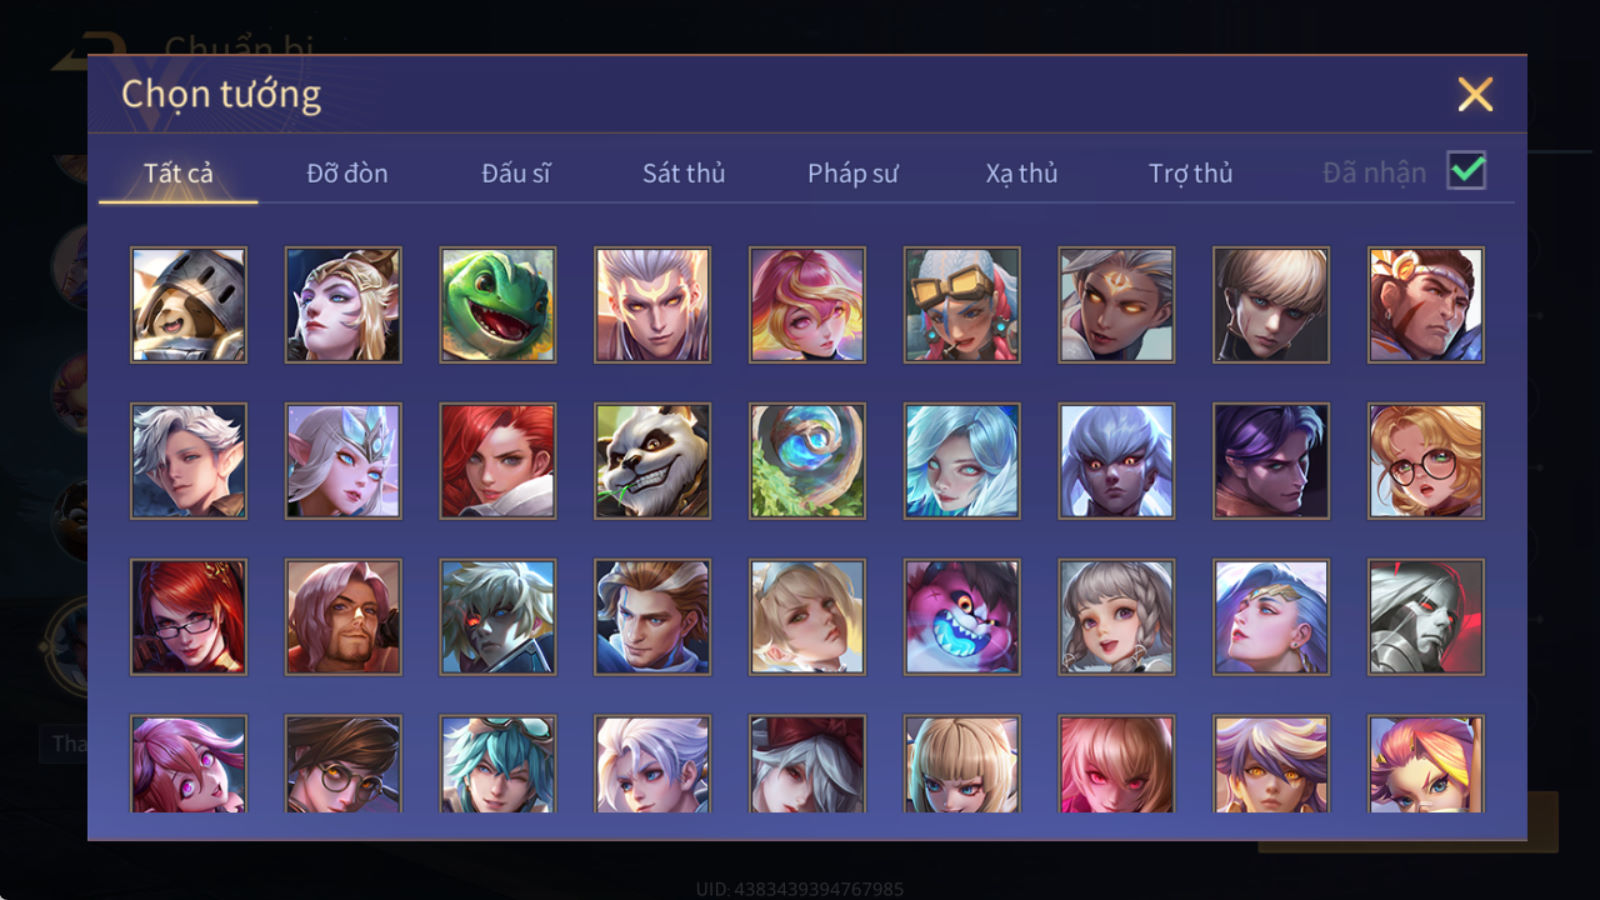Choose the silver-haired elf boy portrait
1600x900 pixels.
click(188, 461)
